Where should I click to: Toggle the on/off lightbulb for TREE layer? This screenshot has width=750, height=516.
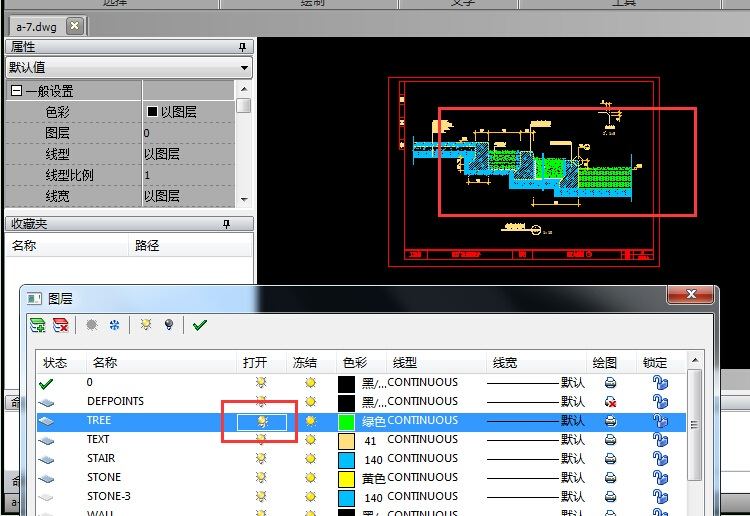(262, 421)
